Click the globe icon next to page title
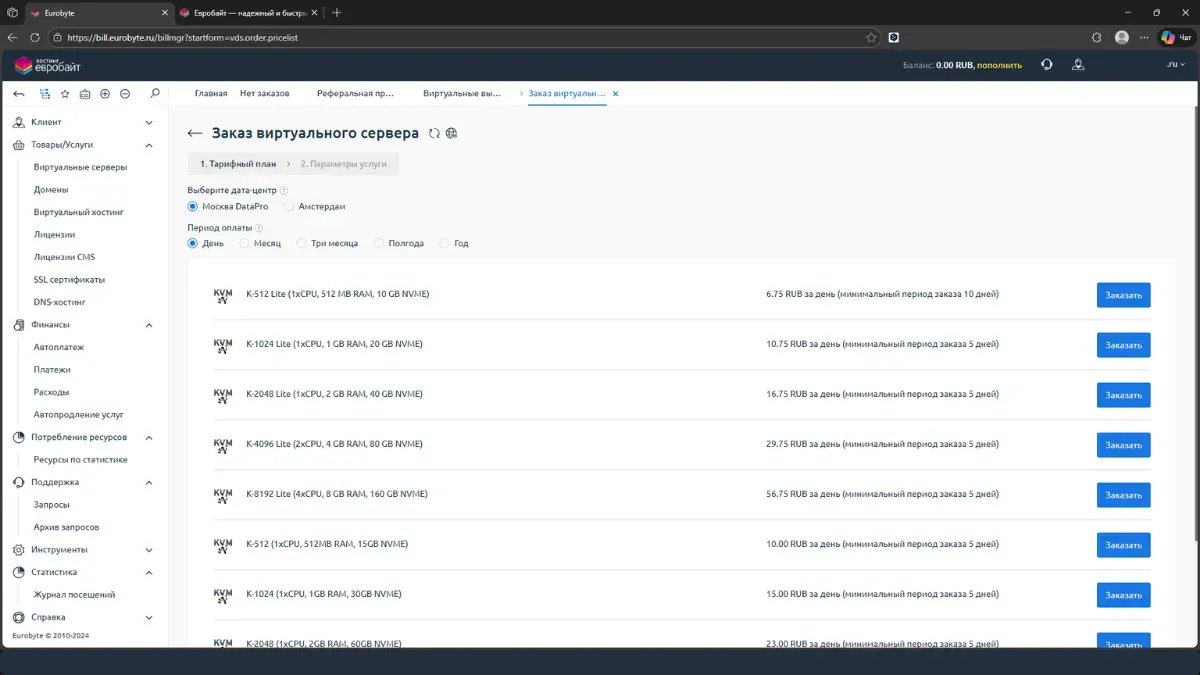The height and width of the screenshot is (675, 1200). point(452,133)
